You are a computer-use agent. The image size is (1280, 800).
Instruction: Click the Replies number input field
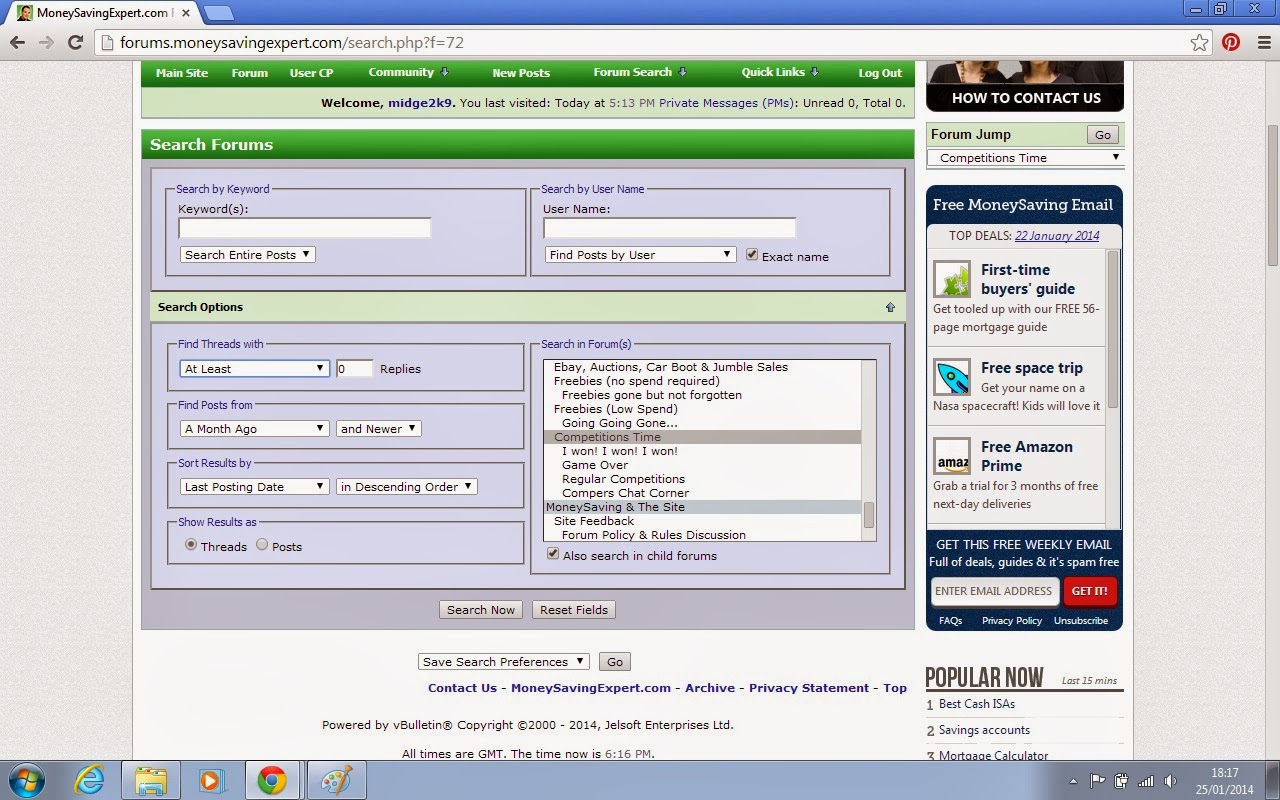[354, 369]
